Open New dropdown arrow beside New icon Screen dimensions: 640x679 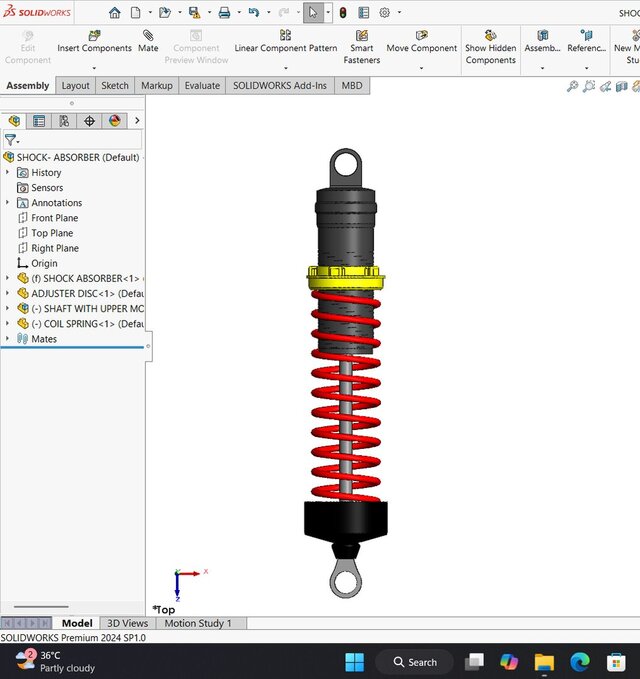click(x=150, y=13)
